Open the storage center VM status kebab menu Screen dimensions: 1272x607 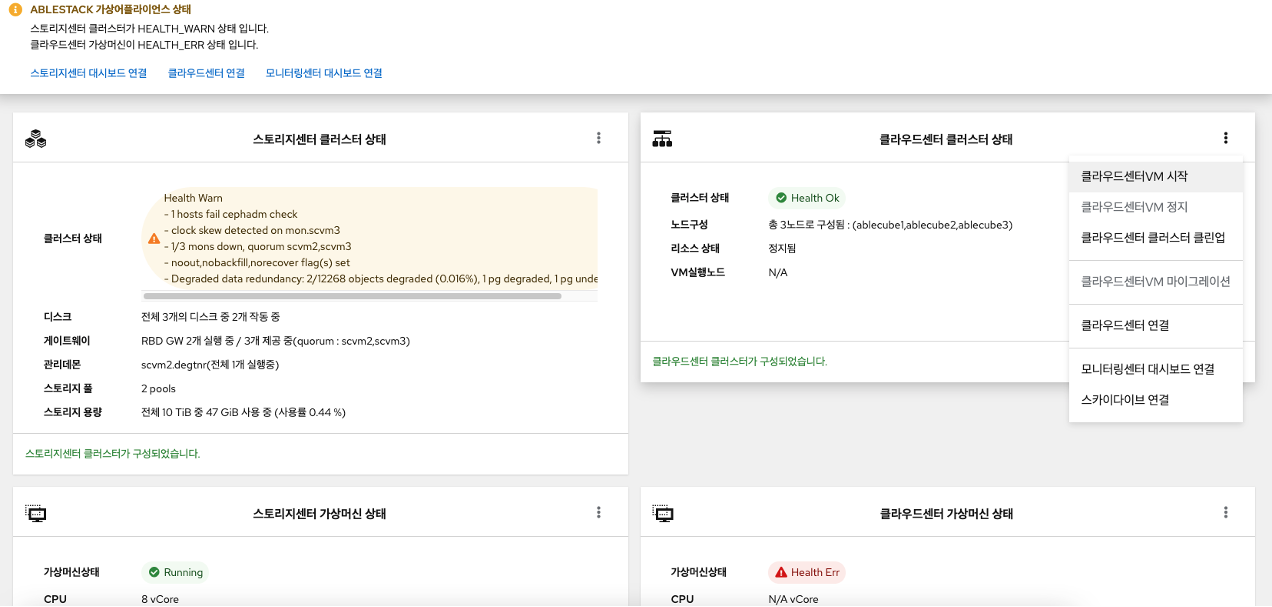598,512
